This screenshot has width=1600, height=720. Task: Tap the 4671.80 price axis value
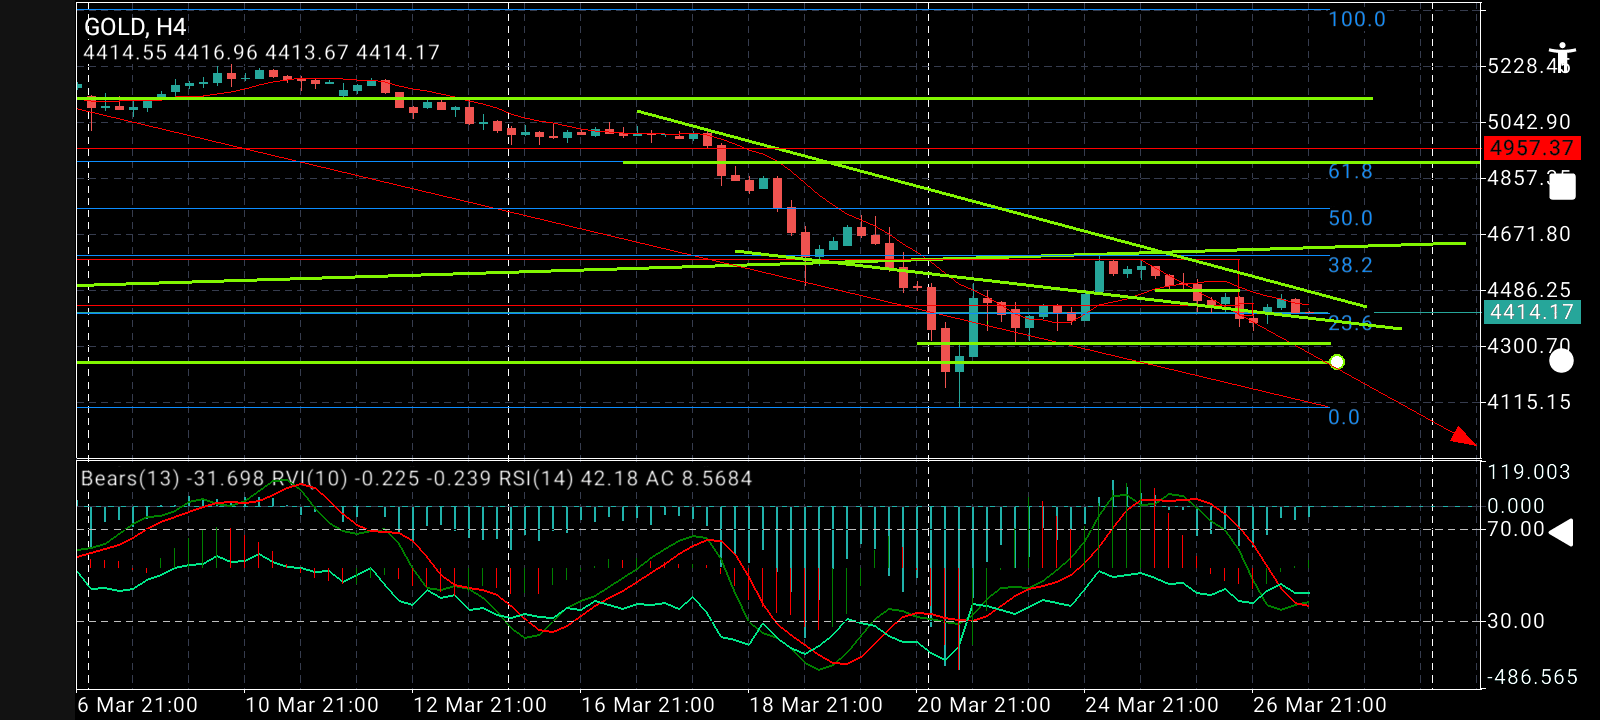1529,234
